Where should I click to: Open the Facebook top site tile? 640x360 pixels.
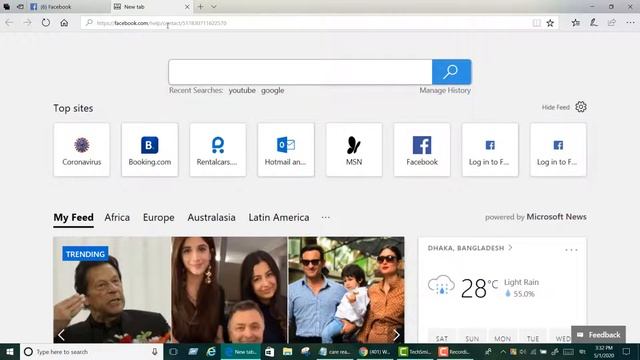422,150
